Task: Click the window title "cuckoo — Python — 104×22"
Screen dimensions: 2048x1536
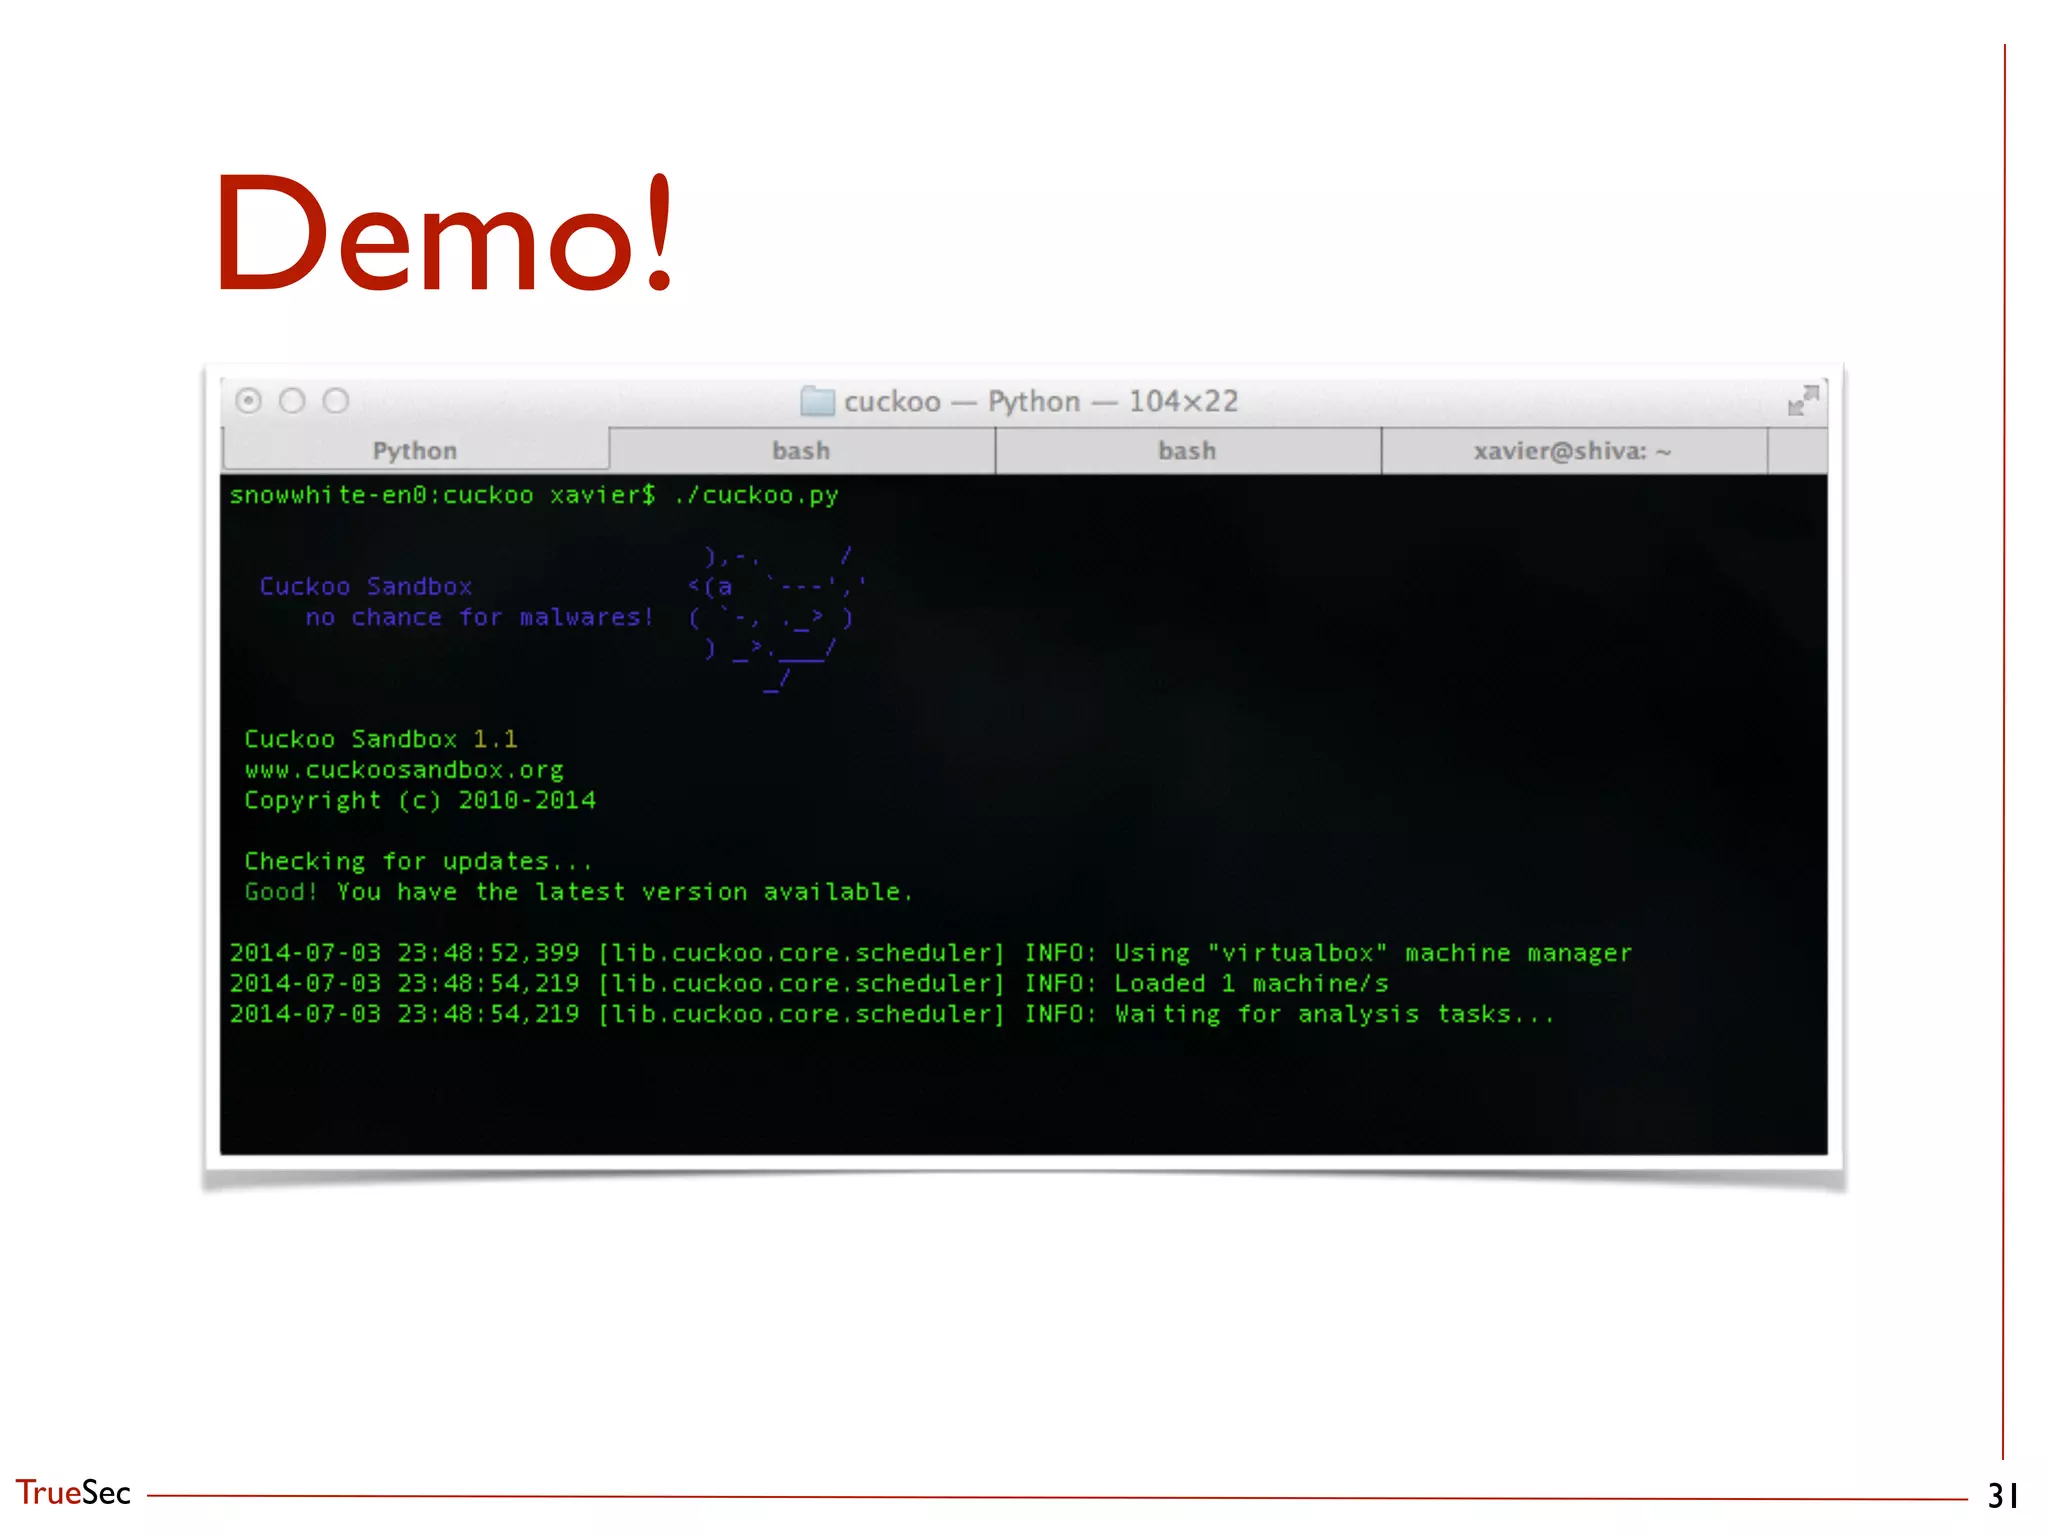Action: point(1040,401)
